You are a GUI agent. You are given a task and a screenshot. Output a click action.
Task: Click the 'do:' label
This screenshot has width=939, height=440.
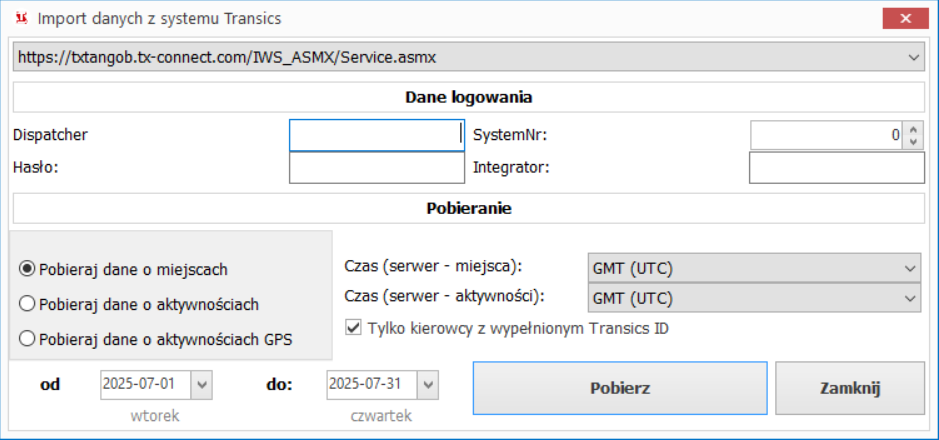click(279, 385)
